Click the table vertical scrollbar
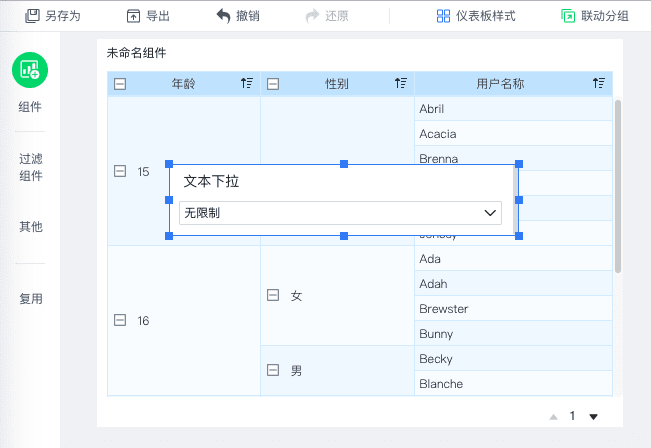Viewport: 651px width, 448px height. [x=617, y=186]
